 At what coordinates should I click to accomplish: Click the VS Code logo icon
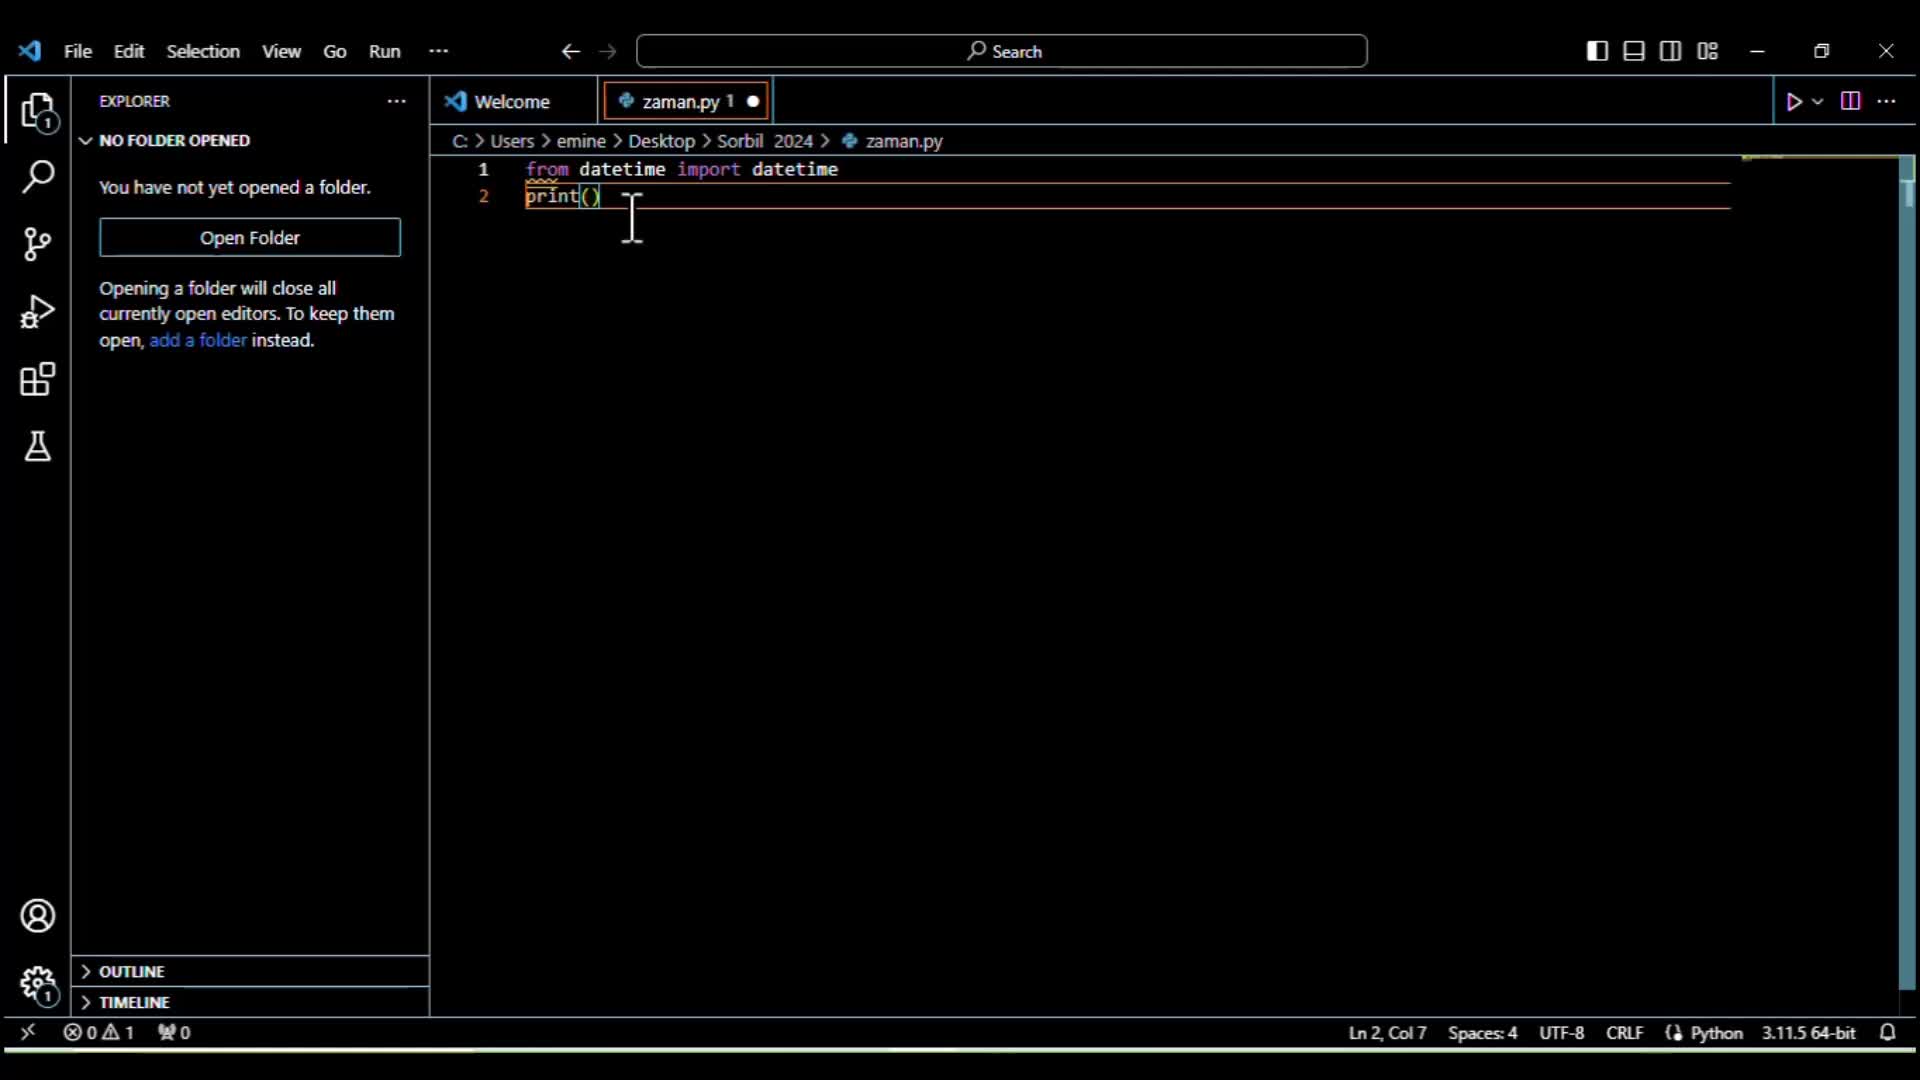(x=30, y=51)
